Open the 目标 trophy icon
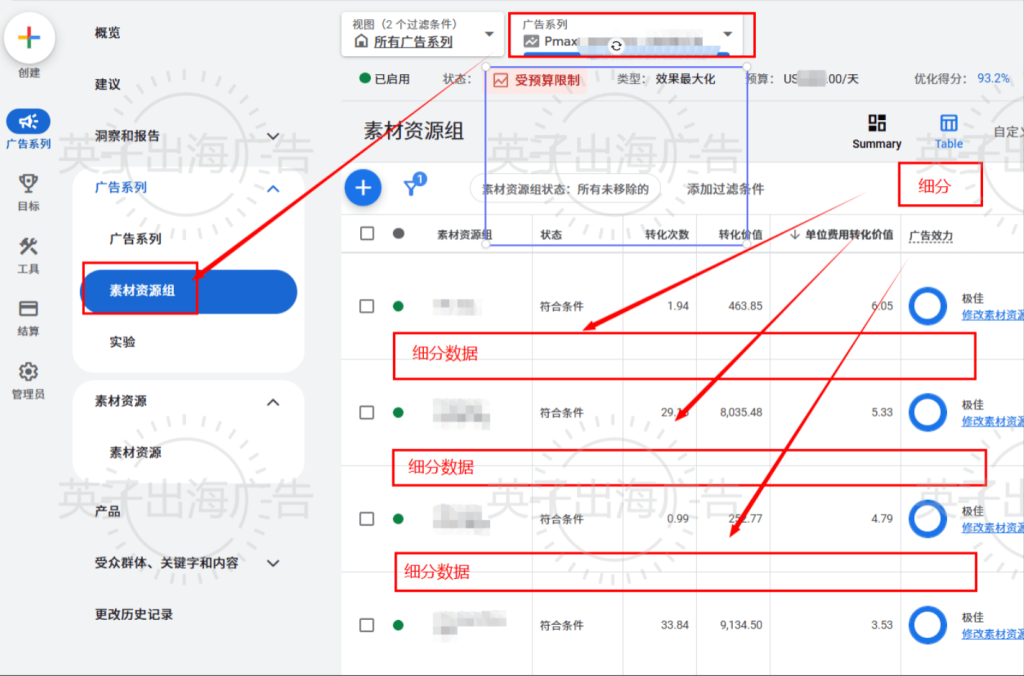 click(x=29, y=183)
